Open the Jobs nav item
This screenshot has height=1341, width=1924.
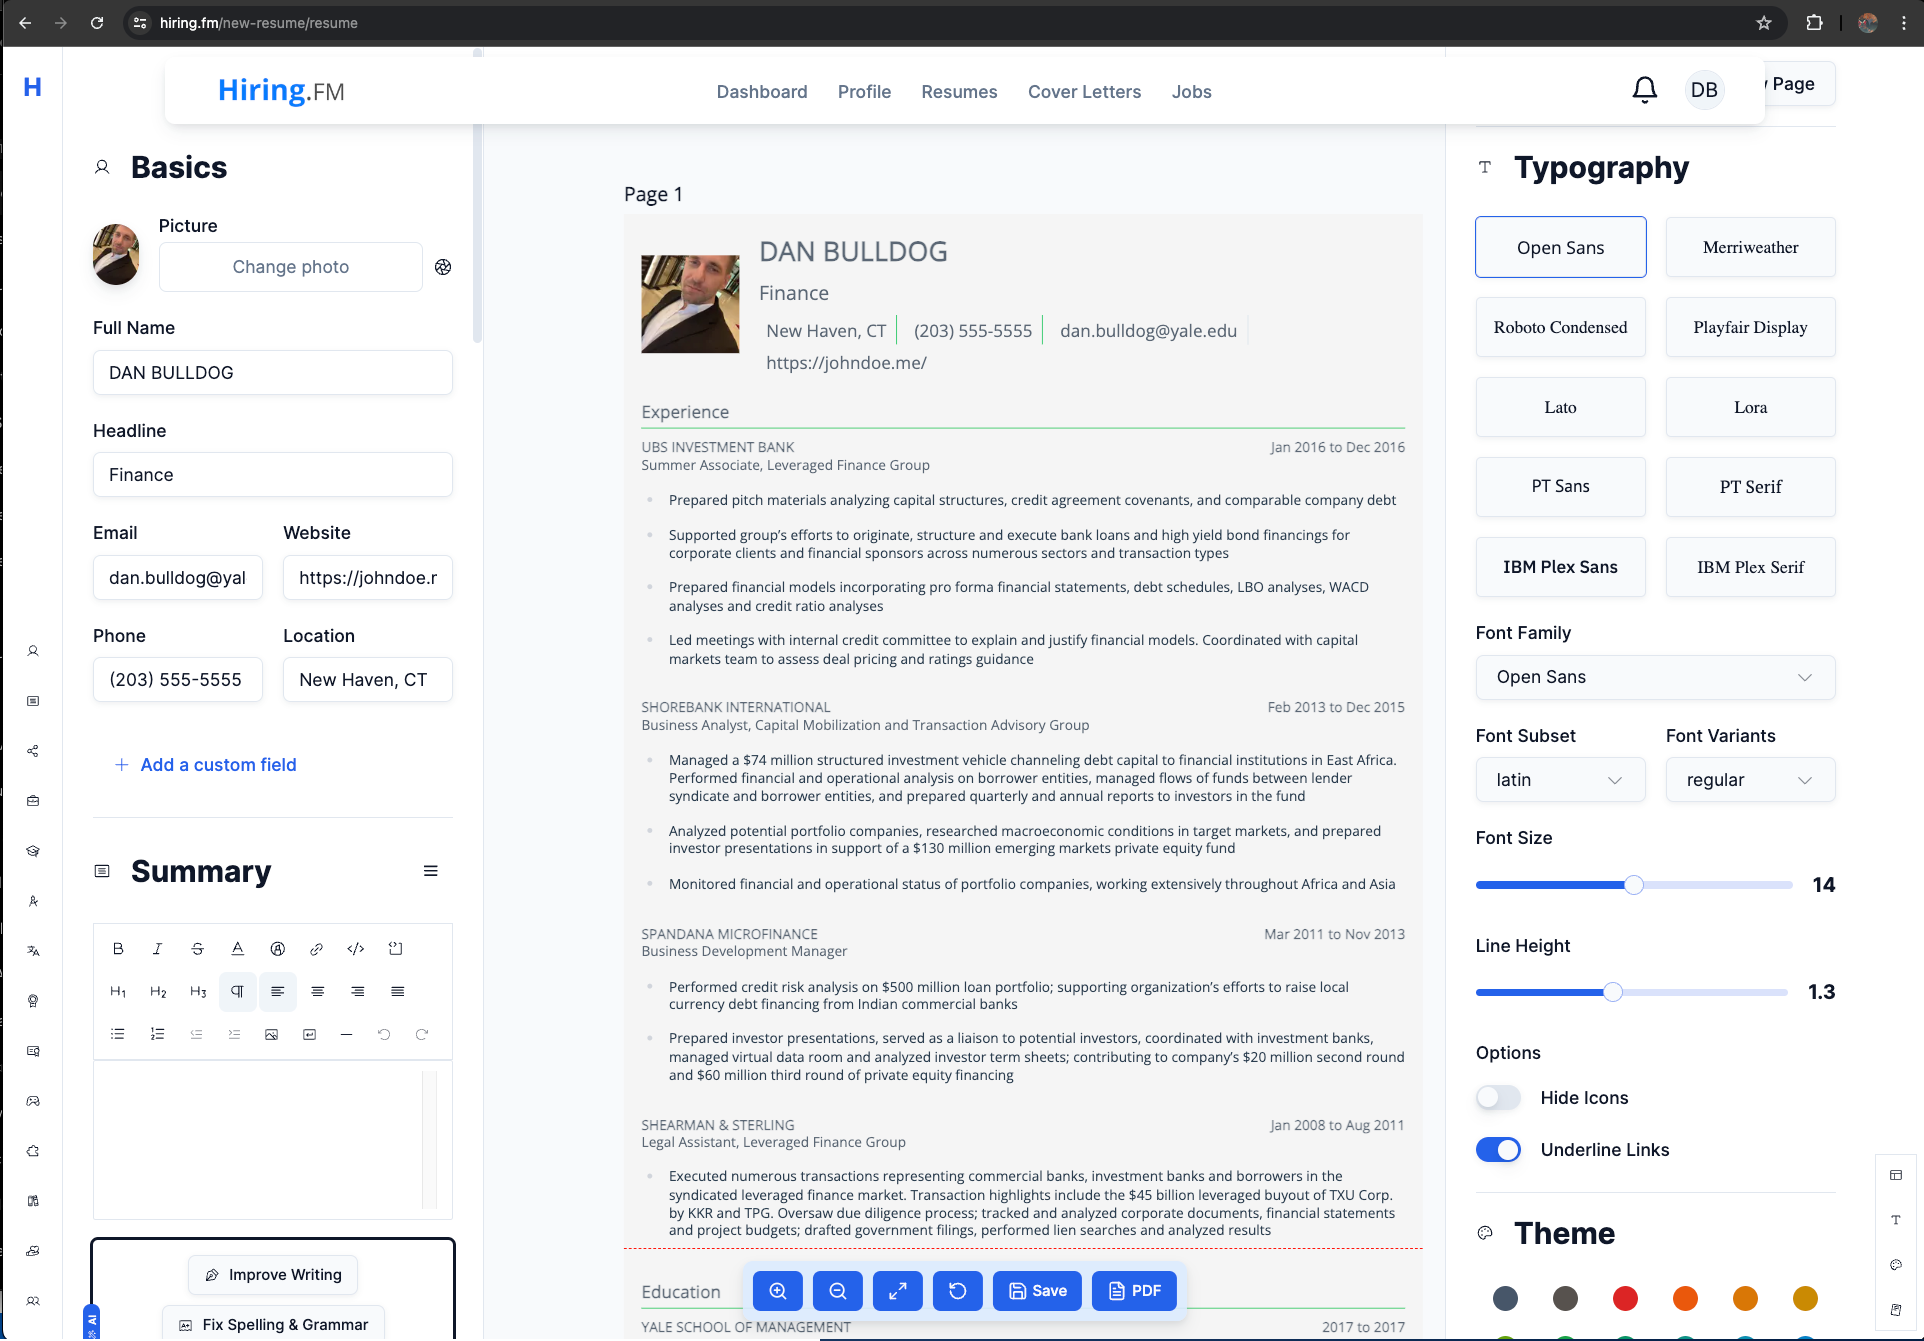[1191, 92]
